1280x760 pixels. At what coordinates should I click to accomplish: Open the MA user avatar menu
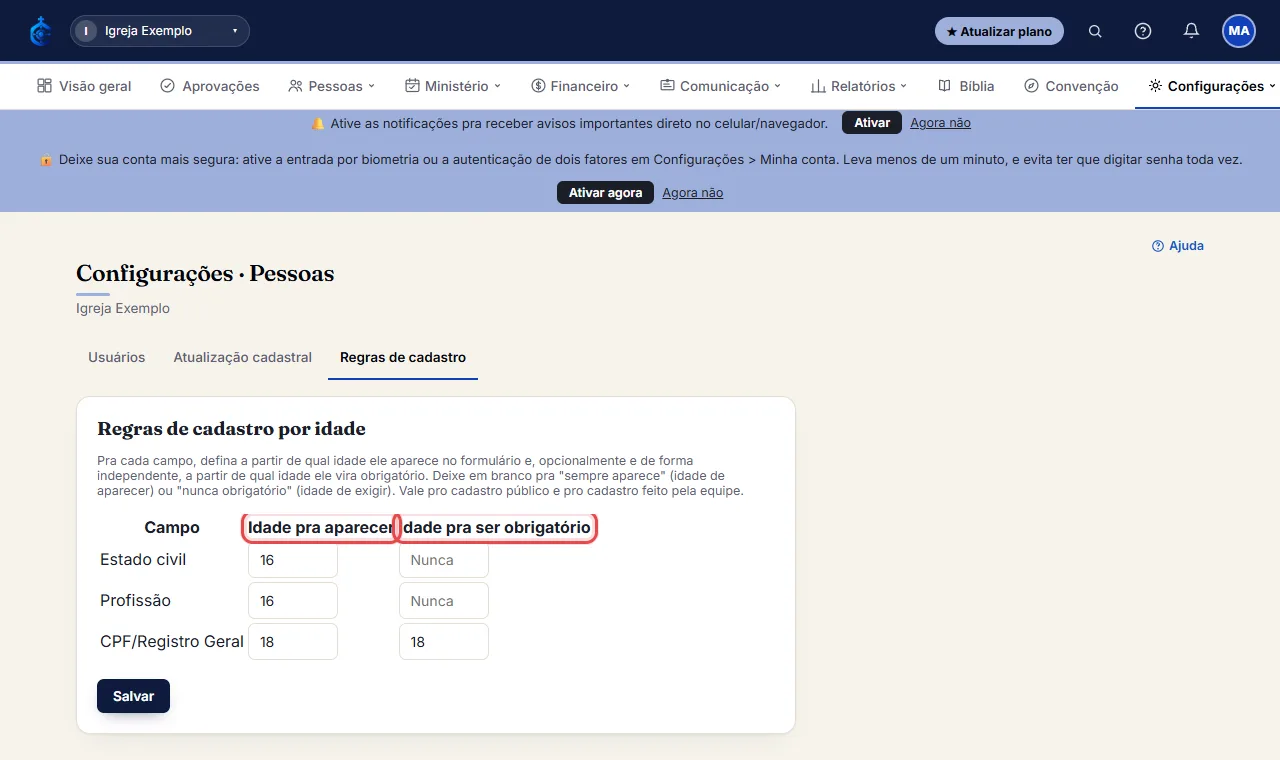[x=1239, y=31]
